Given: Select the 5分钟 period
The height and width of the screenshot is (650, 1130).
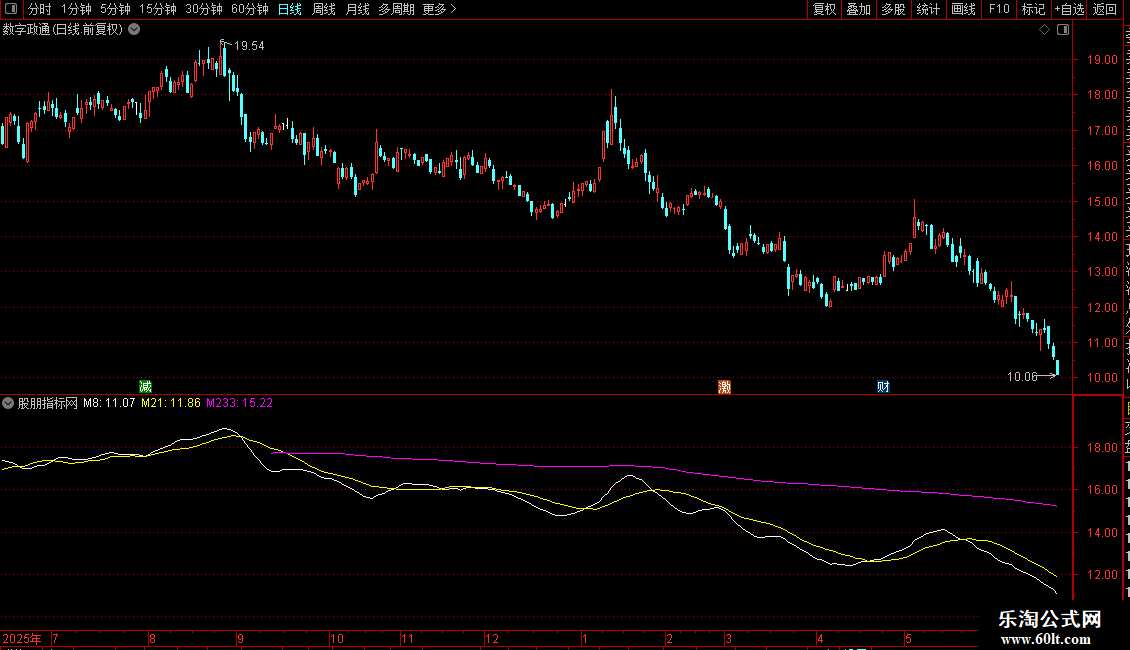Looking at the screenshot, I should coord(115,9).
